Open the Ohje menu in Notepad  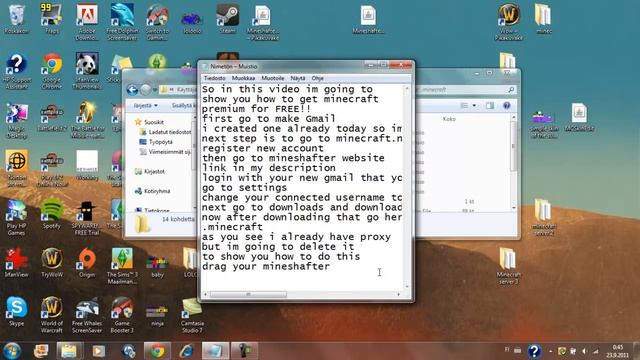tap(318, 78)
